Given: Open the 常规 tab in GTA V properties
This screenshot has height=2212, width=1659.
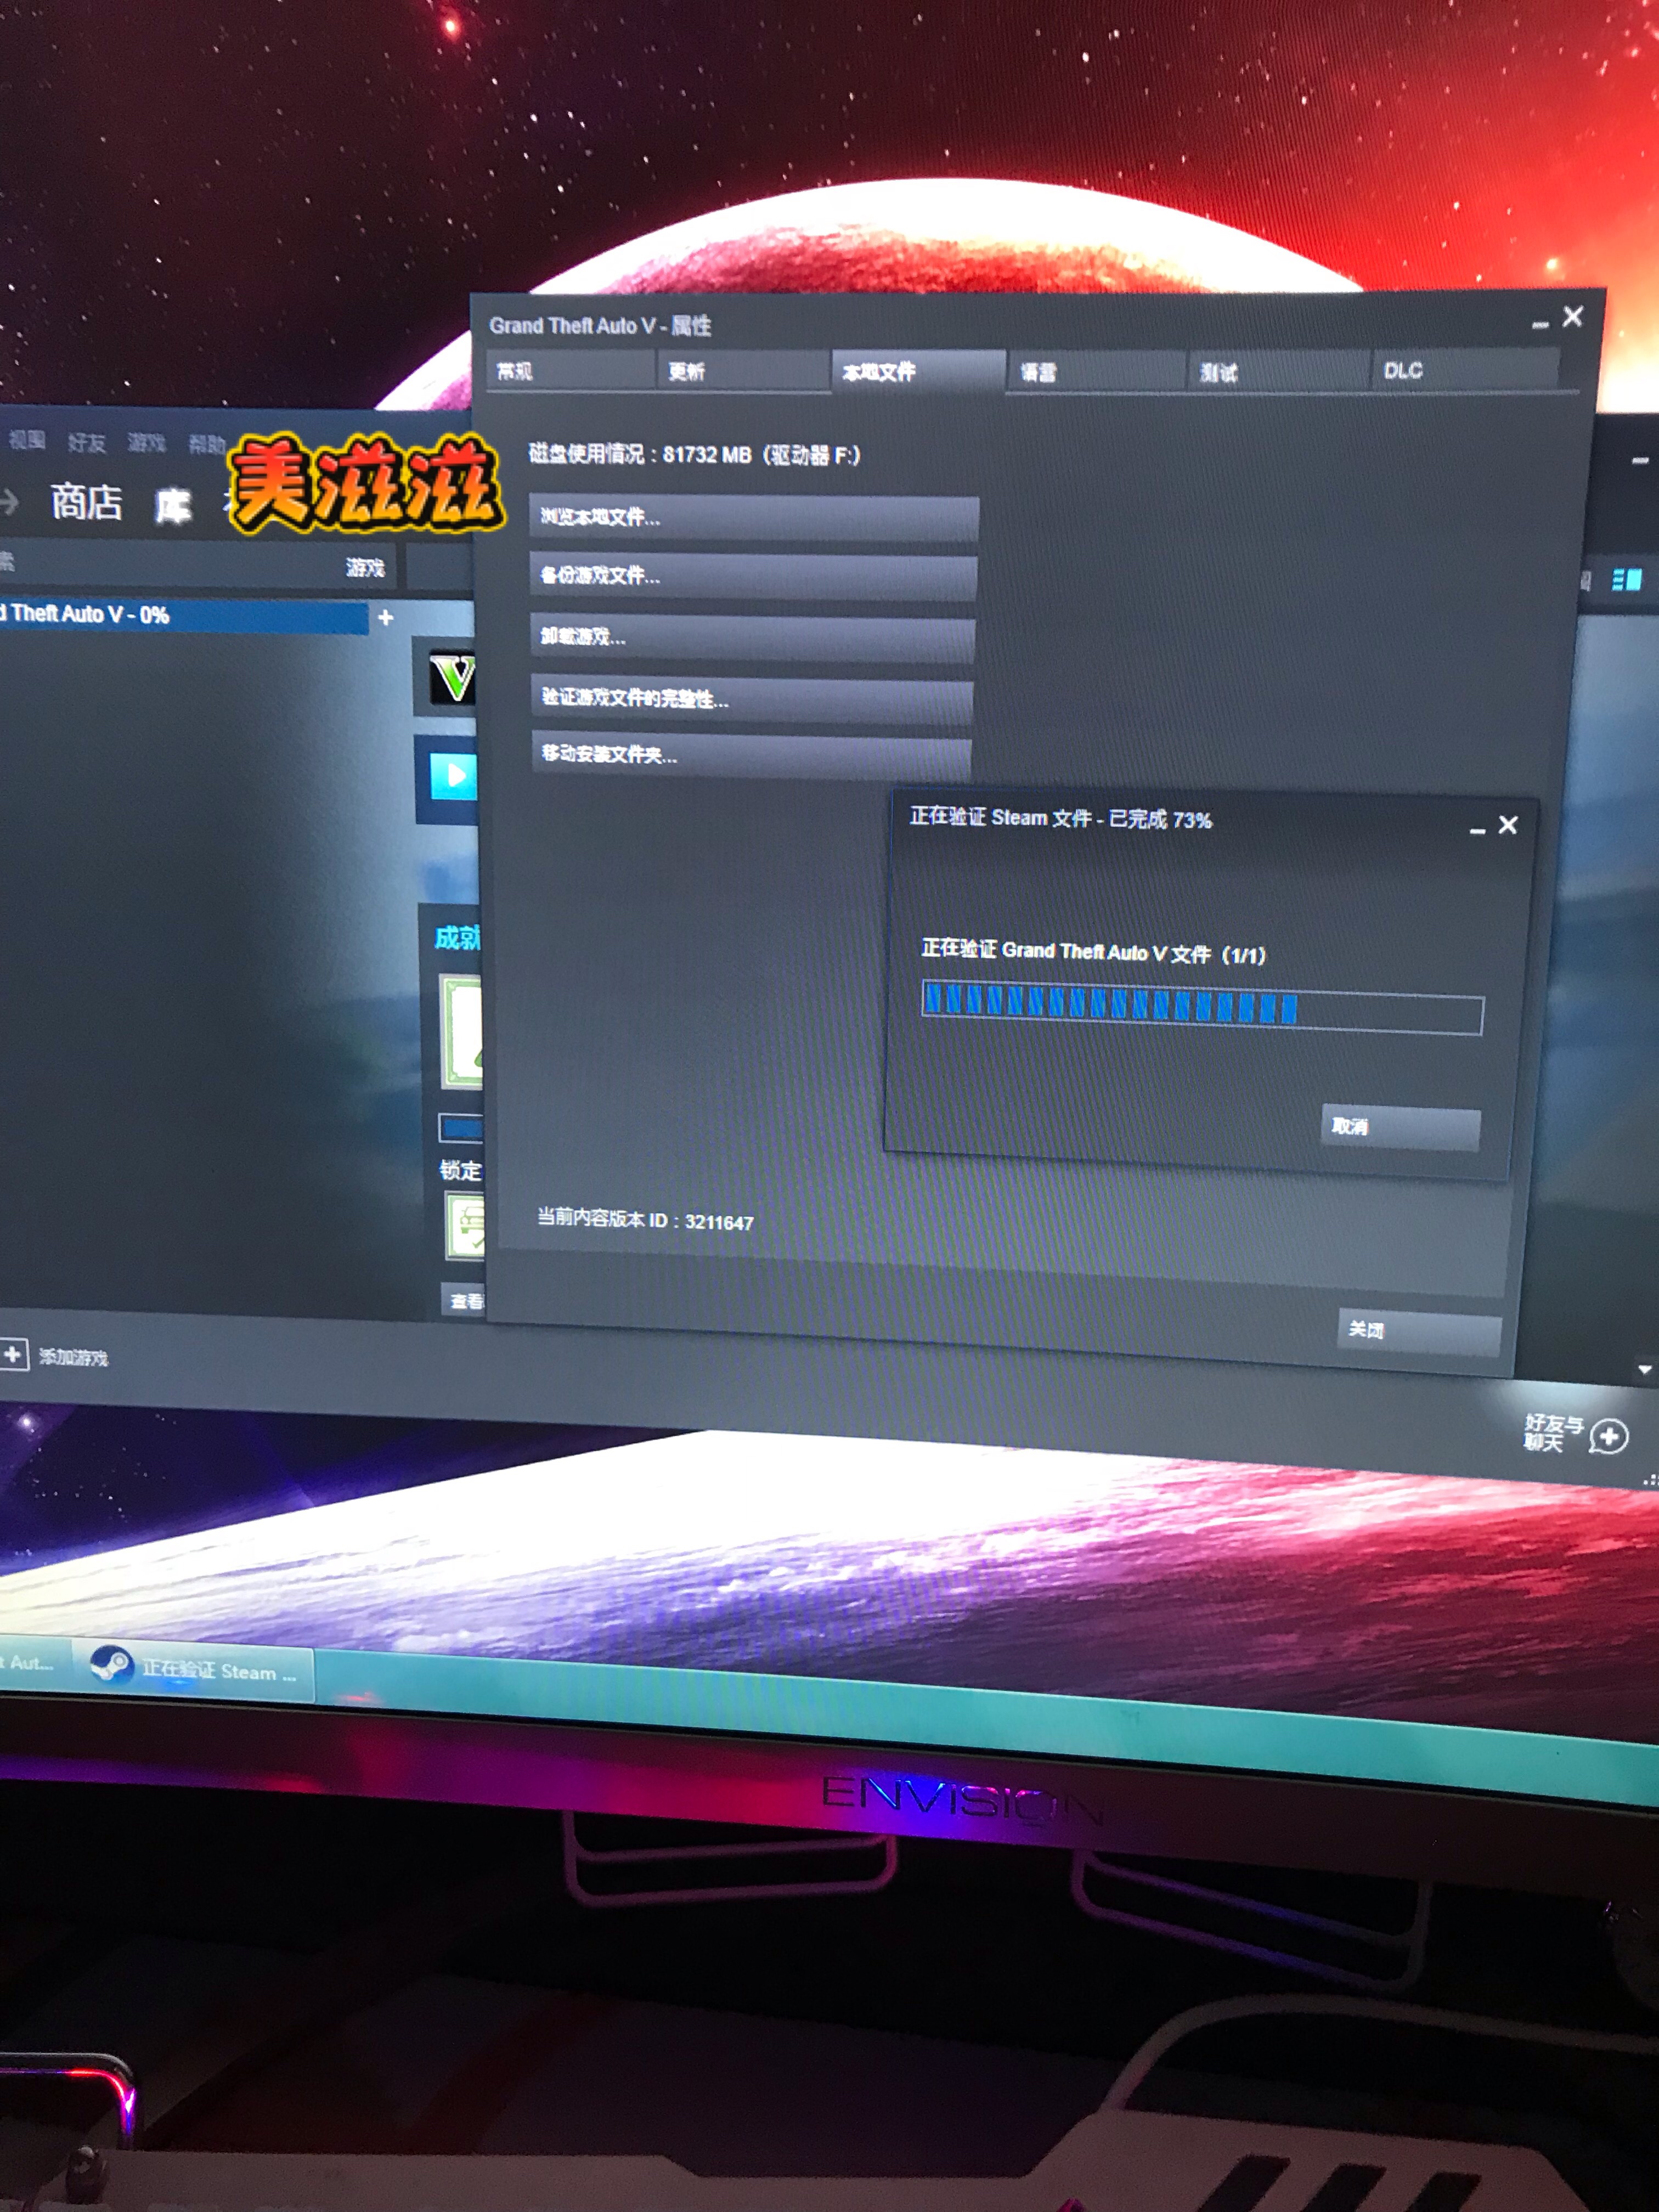Looking at the screenshot, I should 571,370.
